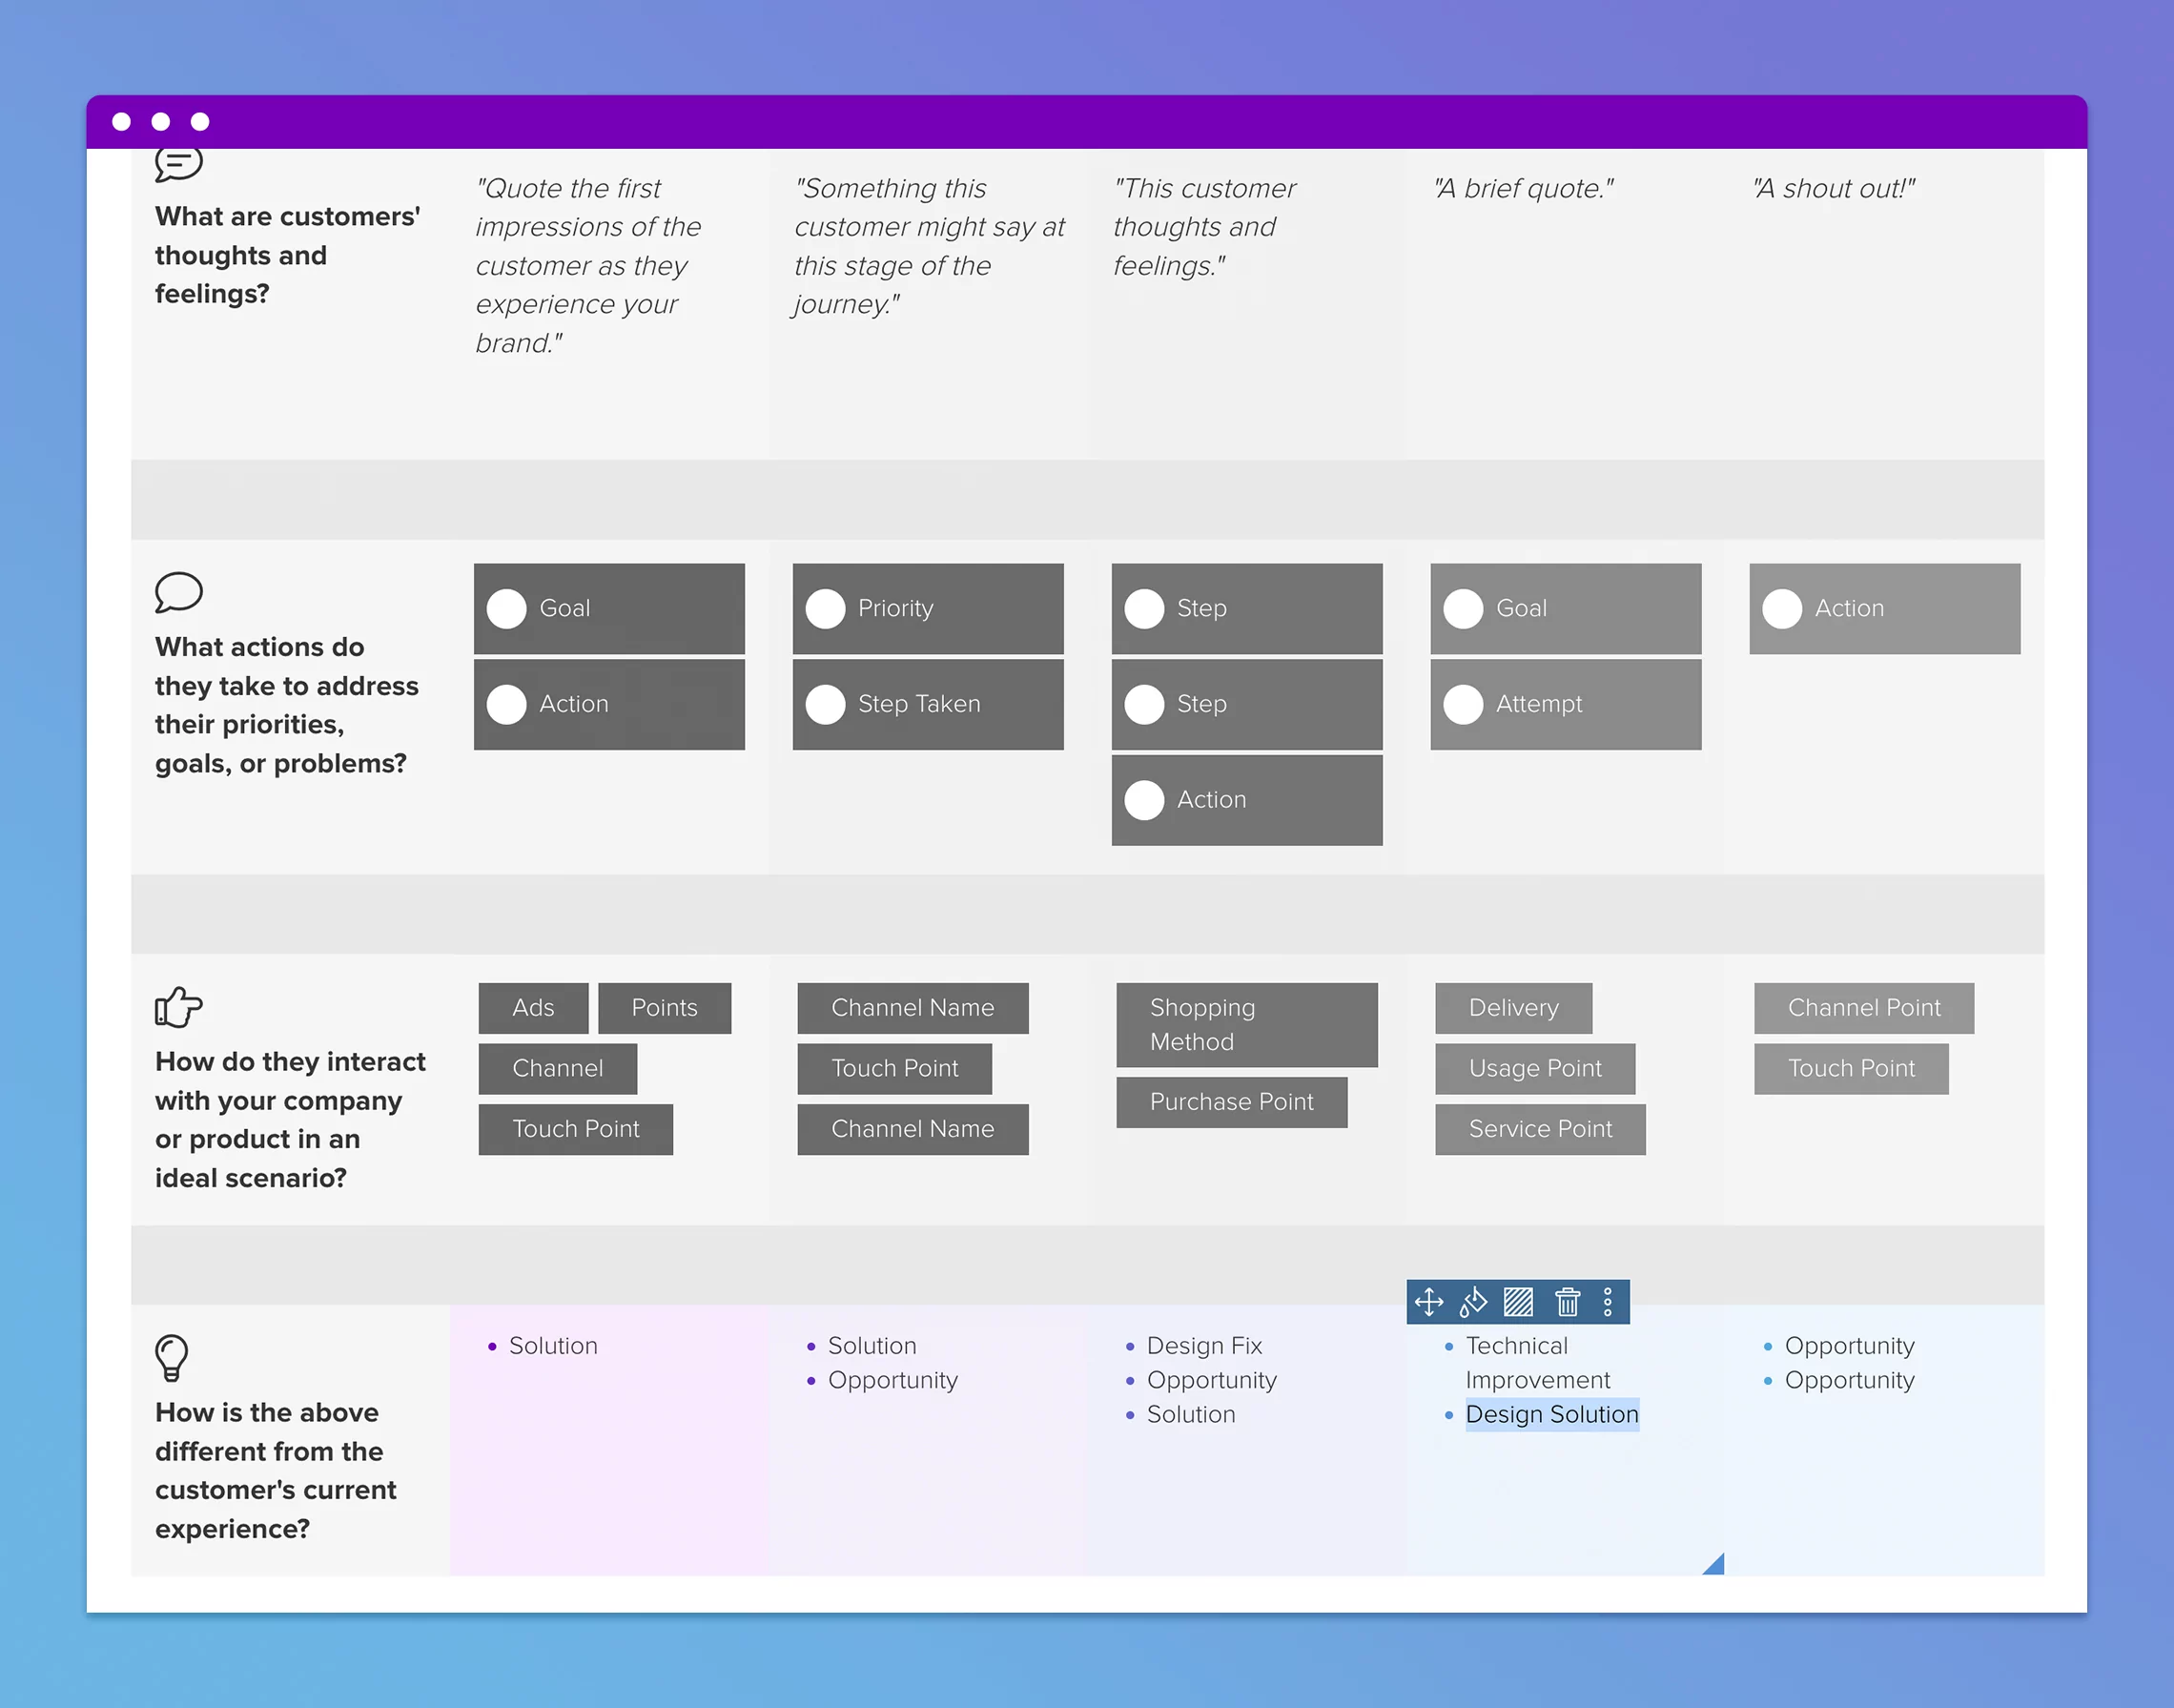Delete the note using the trash icon
Image resolution: width=2174 pixels, height=1708 pixels.
pos(1567,1302)
